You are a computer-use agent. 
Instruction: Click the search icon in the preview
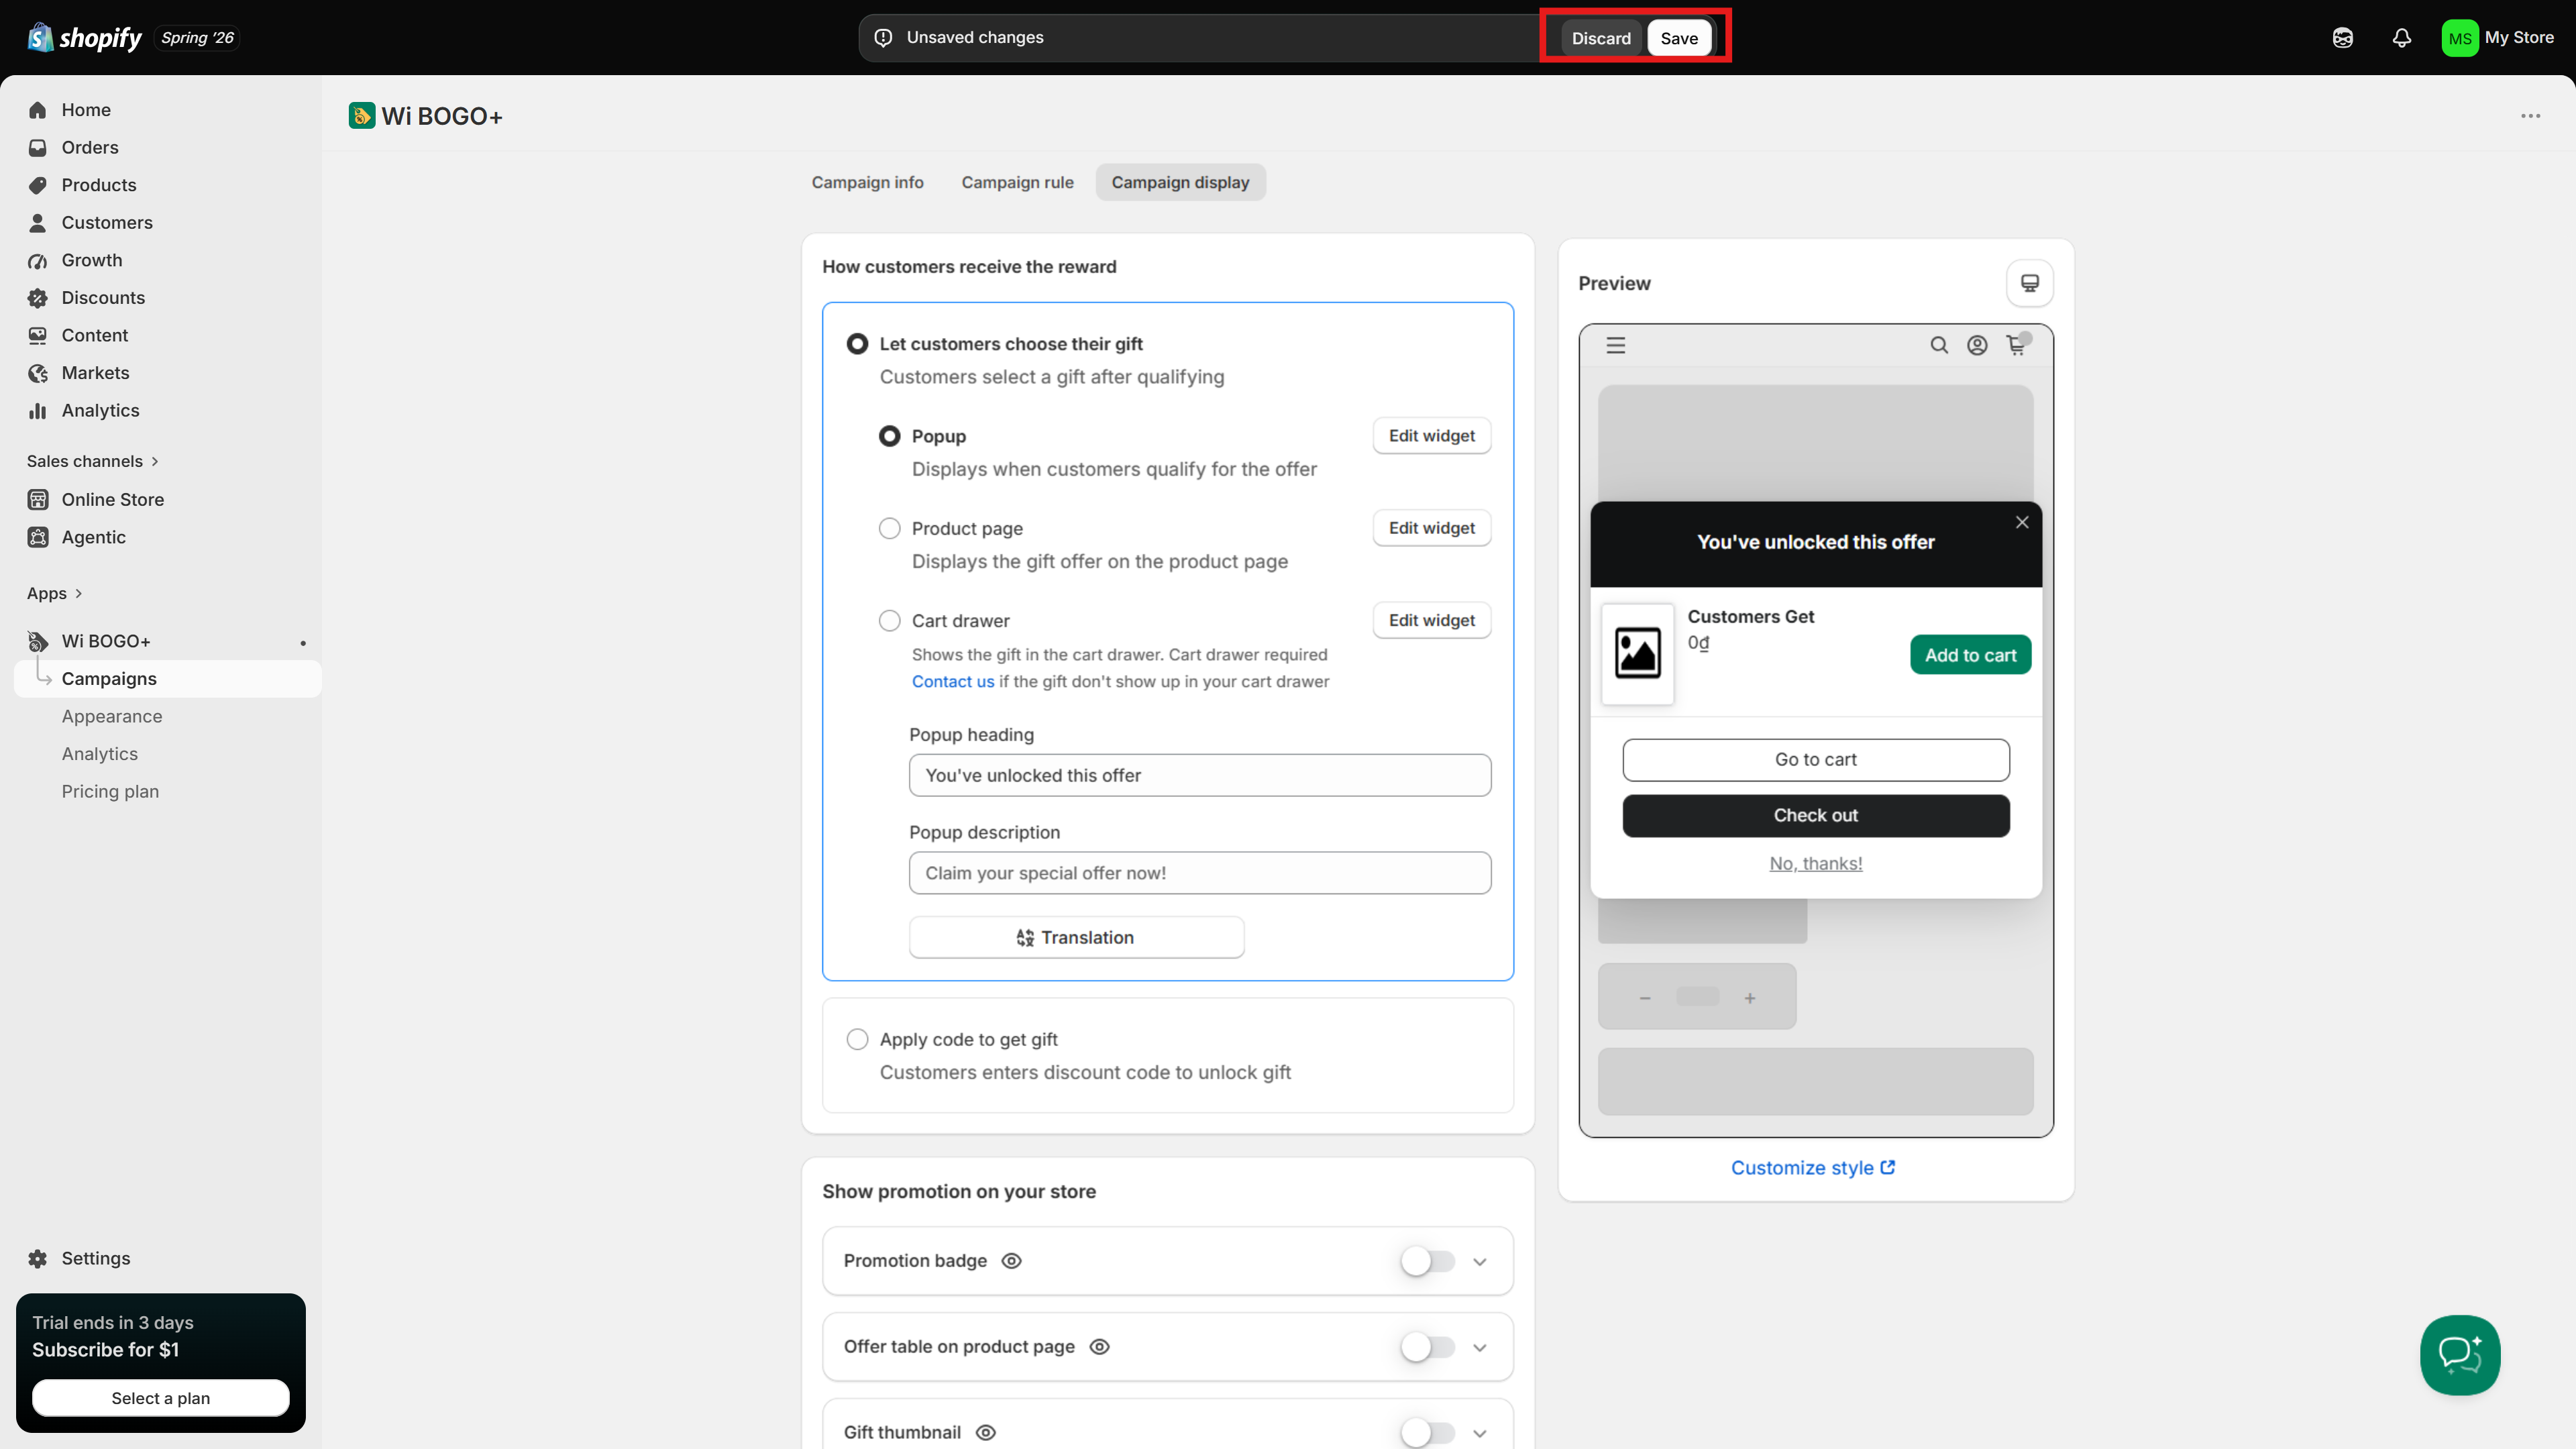coord(1939,345)
